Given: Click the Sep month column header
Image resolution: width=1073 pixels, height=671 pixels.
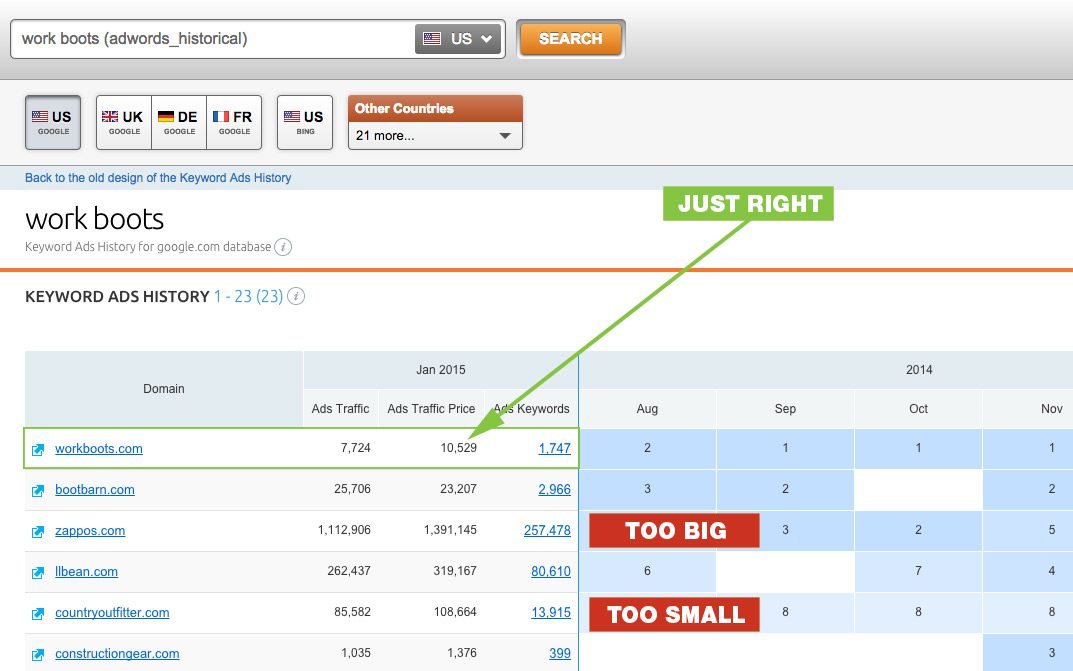Looking at the screenshot, I should [785, 409].
